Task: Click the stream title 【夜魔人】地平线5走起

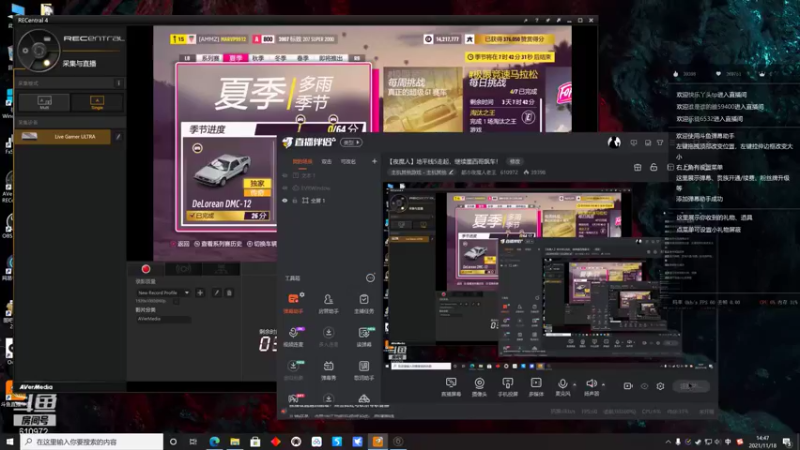Action: pyautogui.click(x=443, y=161)
